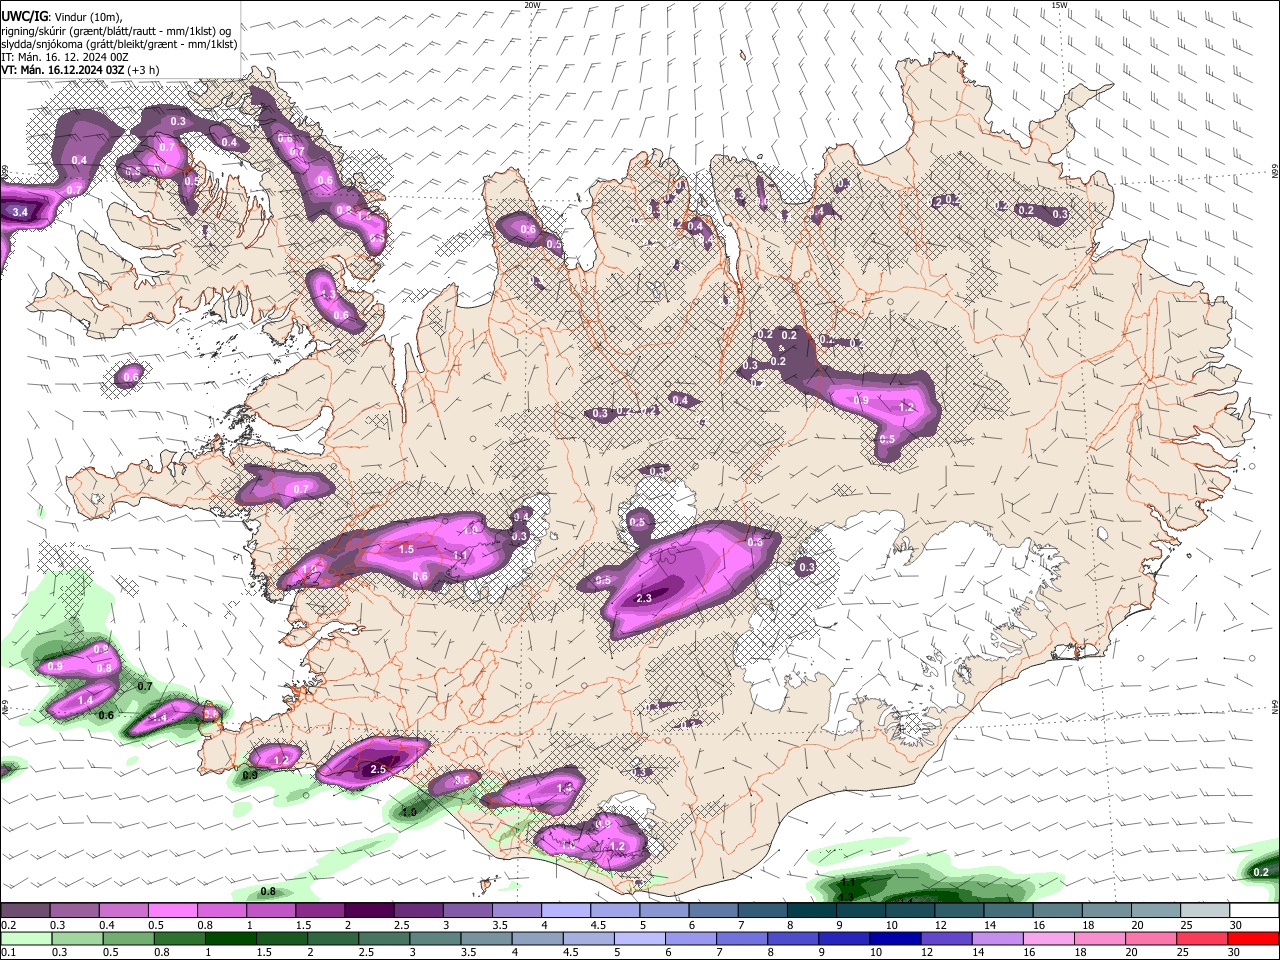The image size is (1280, 960).
Task: Click the '30' label on the upper legend row
Action: tap(1236, 925)
